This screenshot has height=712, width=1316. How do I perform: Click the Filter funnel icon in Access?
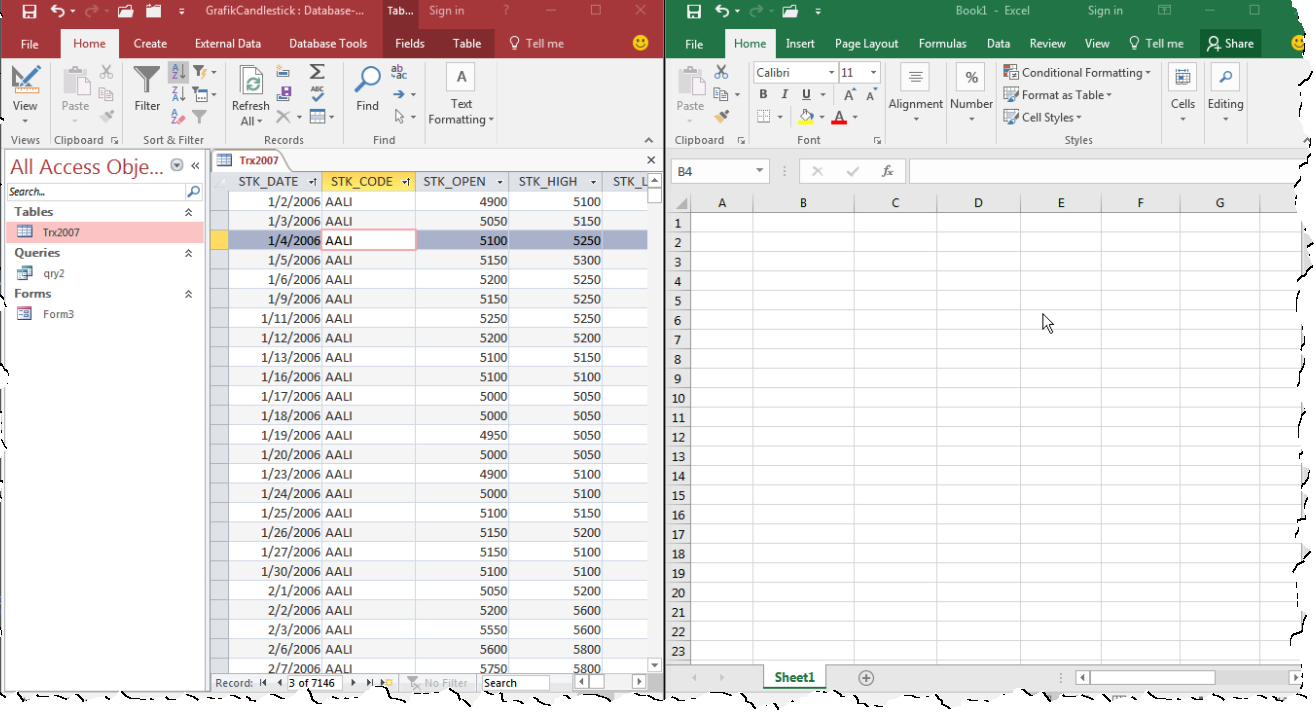pos(147,80)
